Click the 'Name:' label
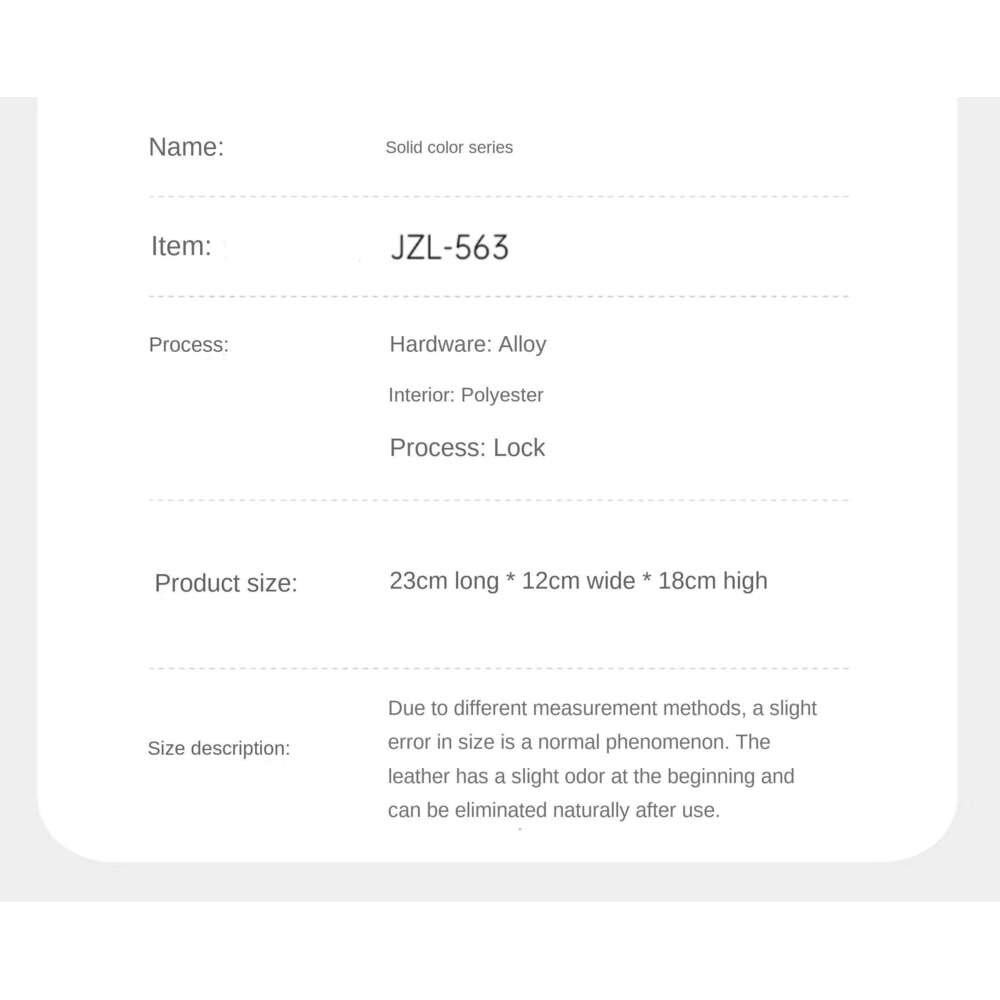 186,147
